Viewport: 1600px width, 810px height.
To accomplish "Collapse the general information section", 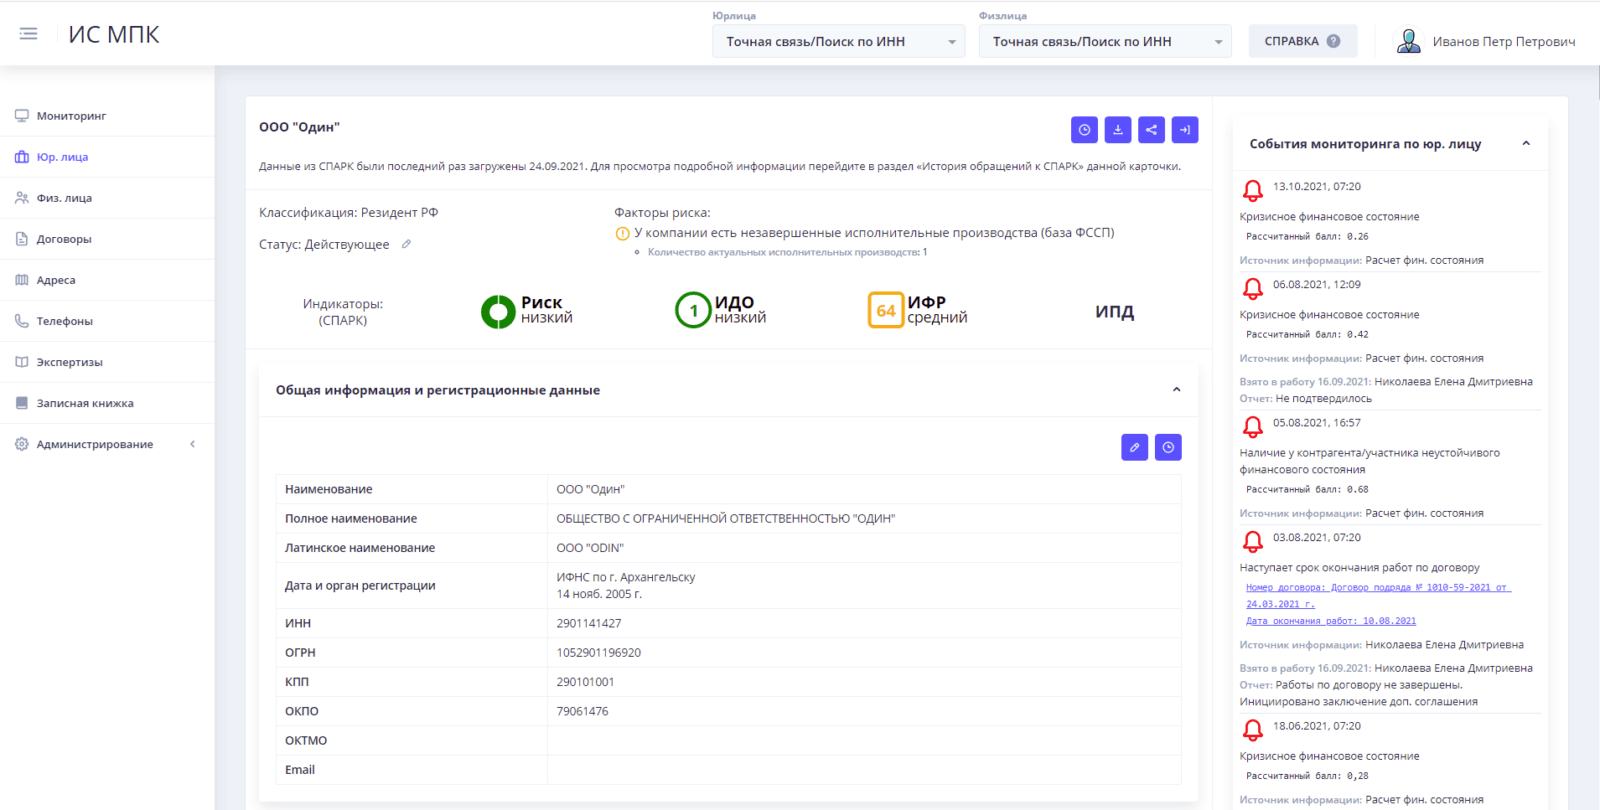I will tap(1176, 390).
